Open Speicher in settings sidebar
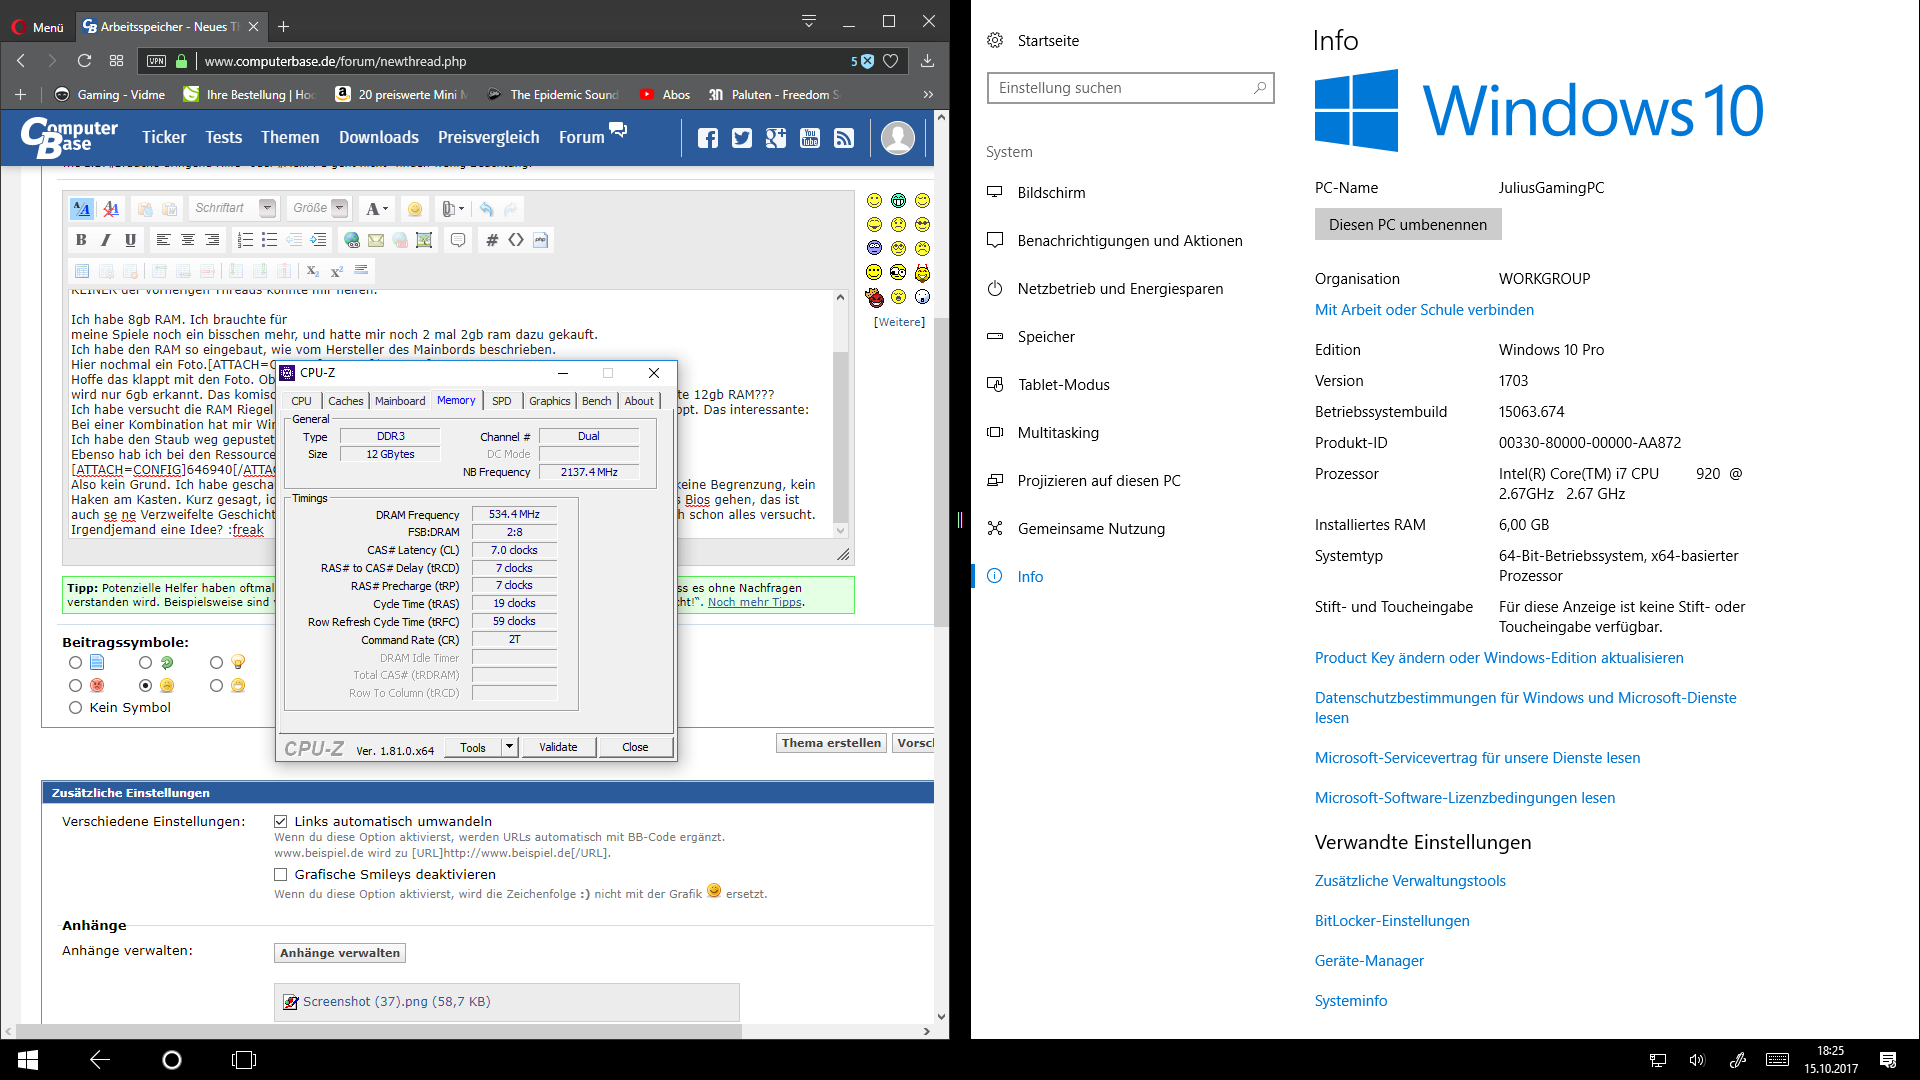Image resolution: width=1920 pixels, height=1080 pixels. click(1046, 337)
